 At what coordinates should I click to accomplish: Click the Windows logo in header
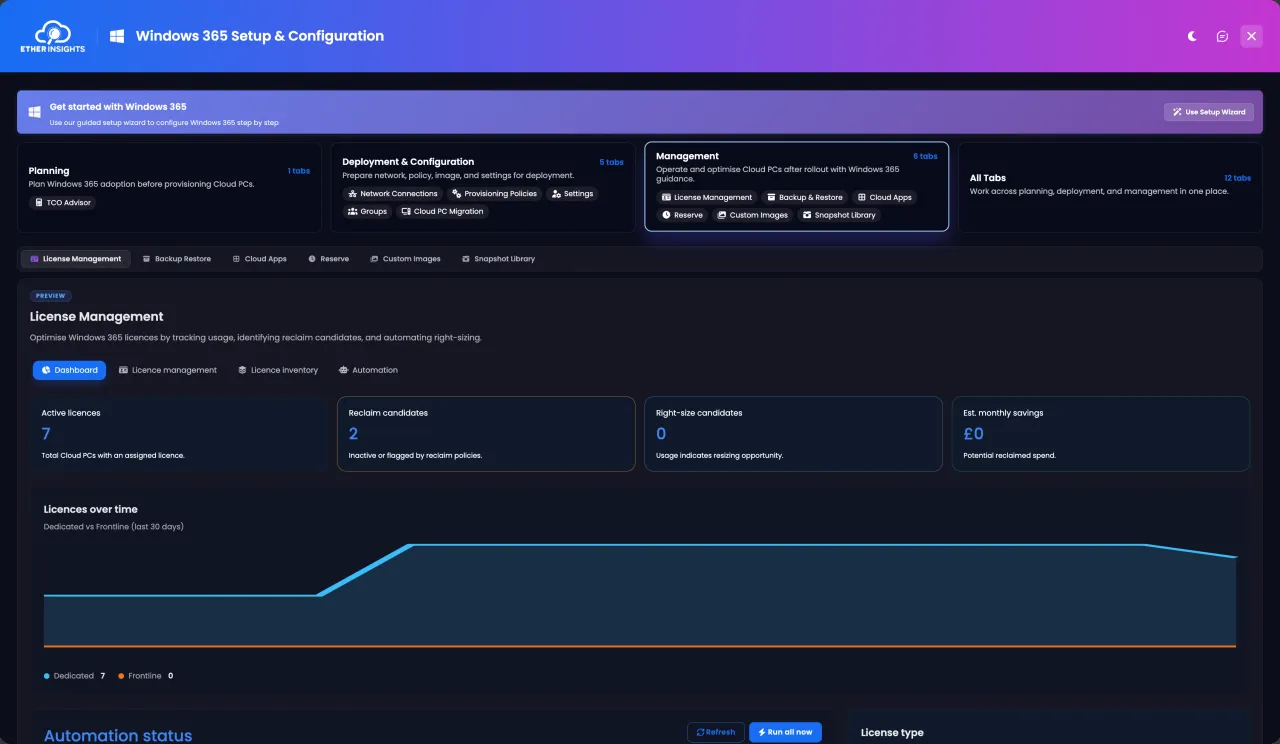pyautogui.click(x=117, y=36)
